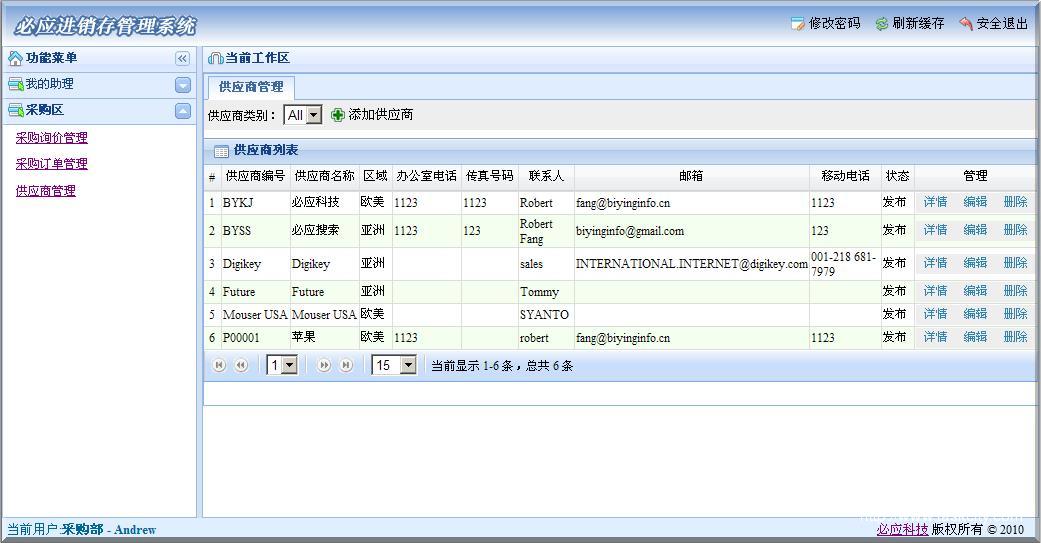
Task: Go to previous page of supplier list
Action: [x=241, y=366]
